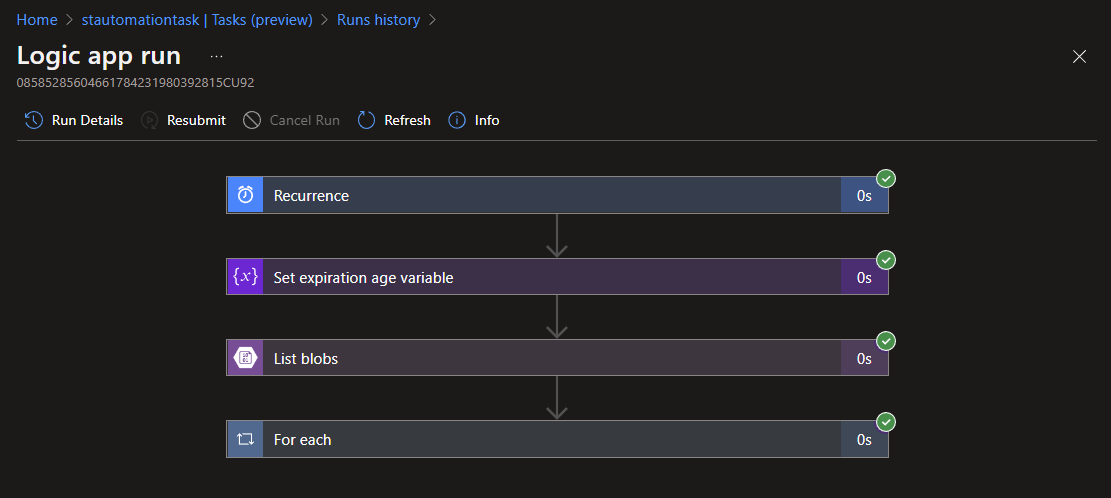The height and width of the screenshot is (498, 1111).
Task: Click the Run Details history icon
Action: 34,120
